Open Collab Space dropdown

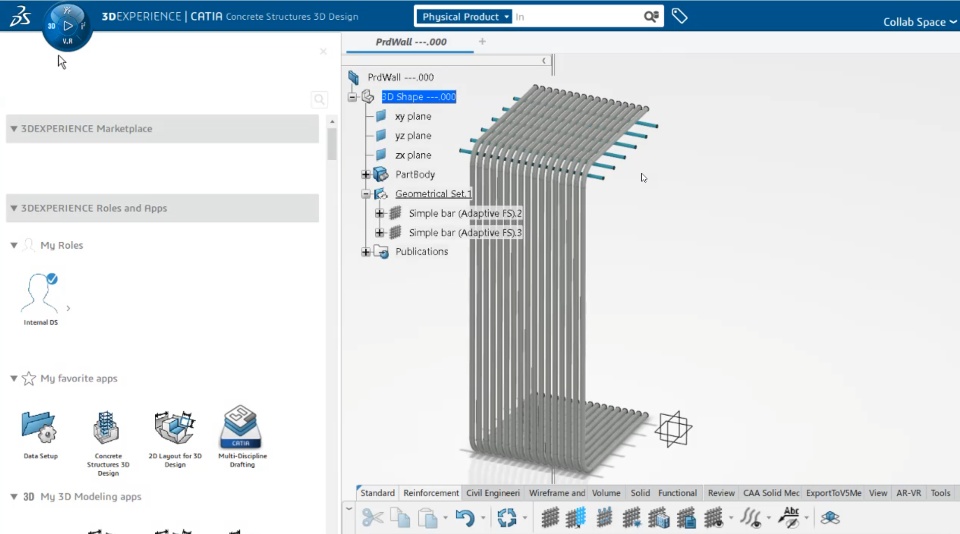(x=919, y=22)
